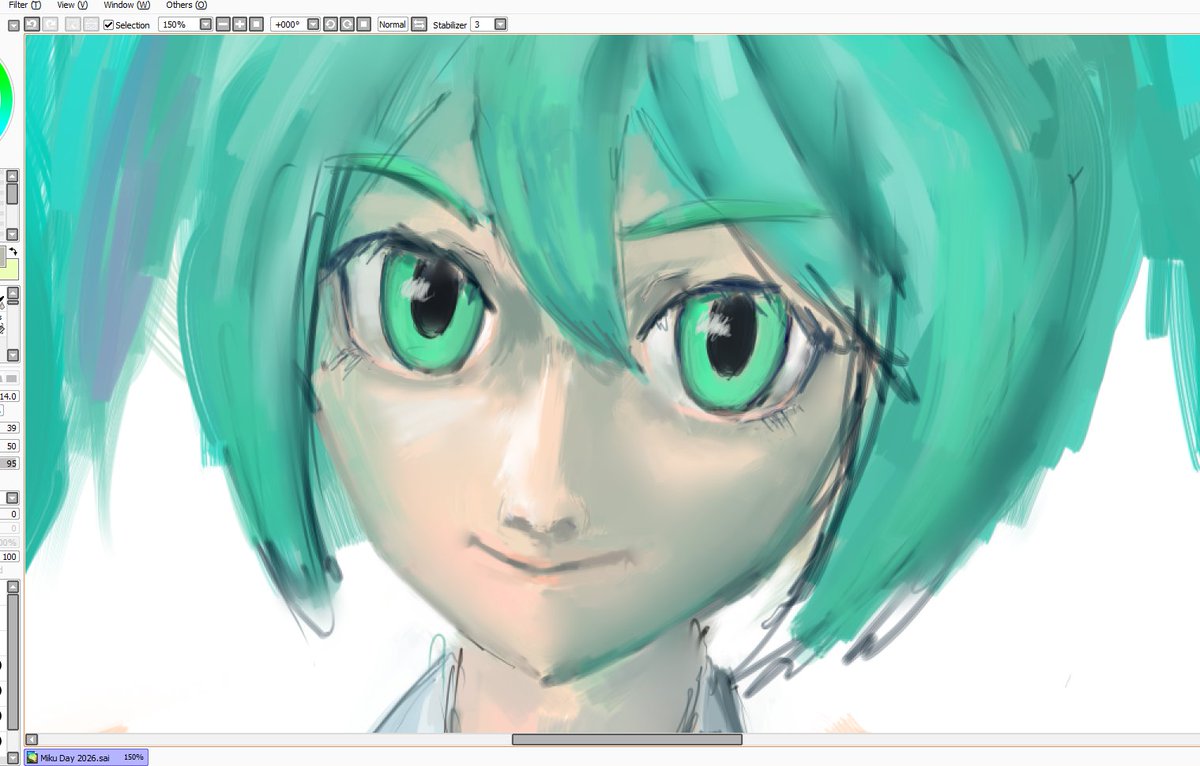Rotate the view clockwise
1200x766 pixels.
[x=347, y=24]
